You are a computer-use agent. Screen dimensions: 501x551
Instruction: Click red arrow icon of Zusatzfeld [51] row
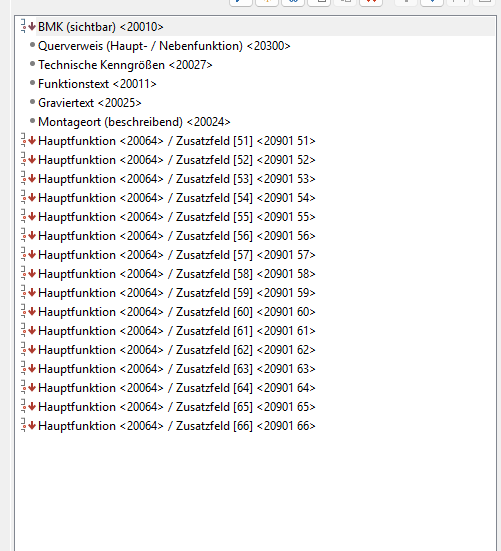(x=32, y=141)
